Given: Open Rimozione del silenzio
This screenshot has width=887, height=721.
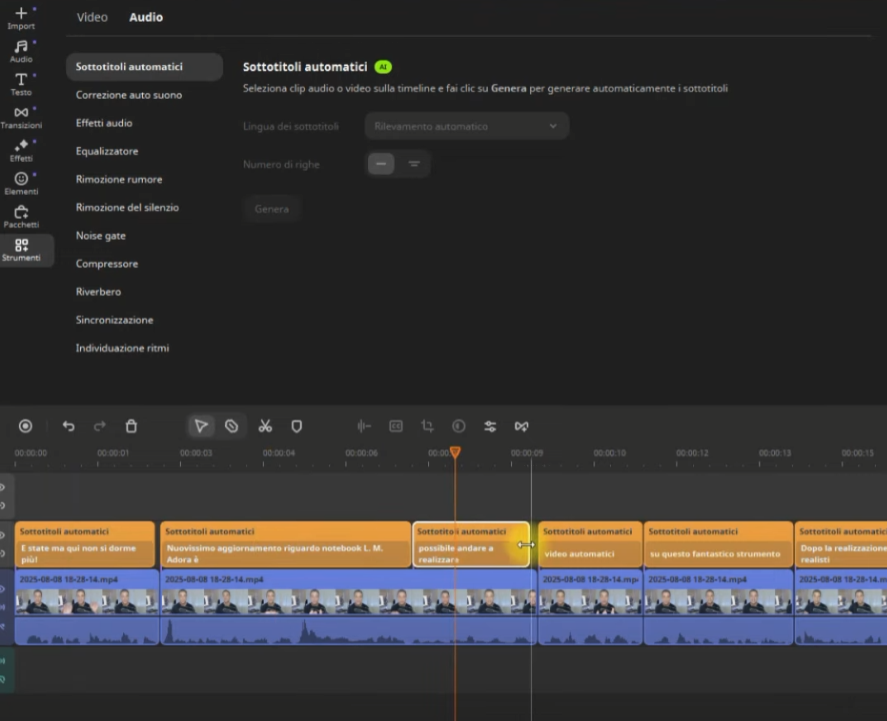Looking at the screenshot, I should pos(127,208).
